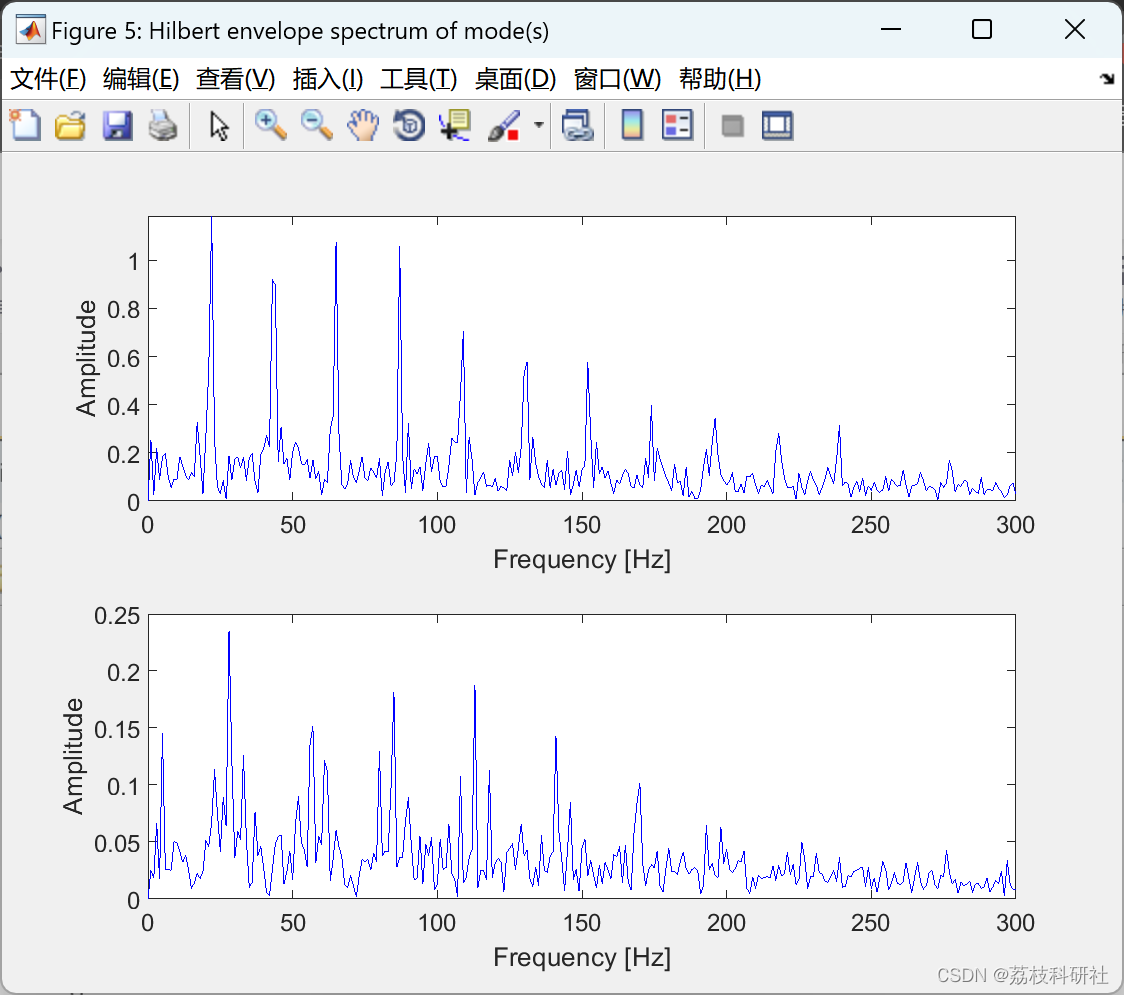Click the top plot's Amplitude axis label
The image size is (1124, 995).
(x=86, y=358)
